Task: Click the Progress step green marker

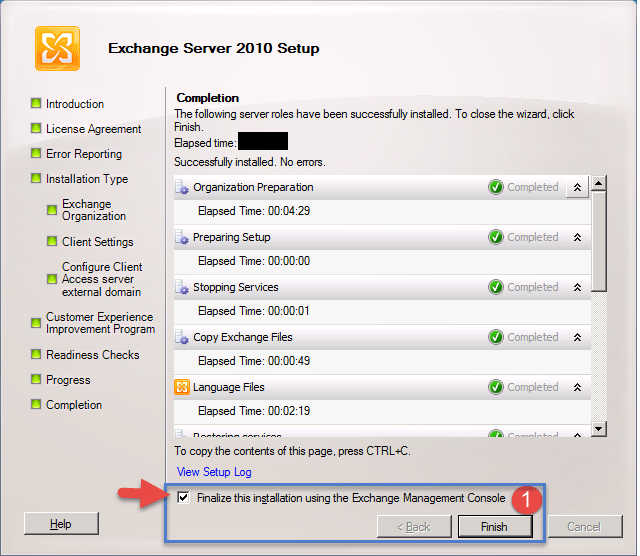Action: pos(36,379)
